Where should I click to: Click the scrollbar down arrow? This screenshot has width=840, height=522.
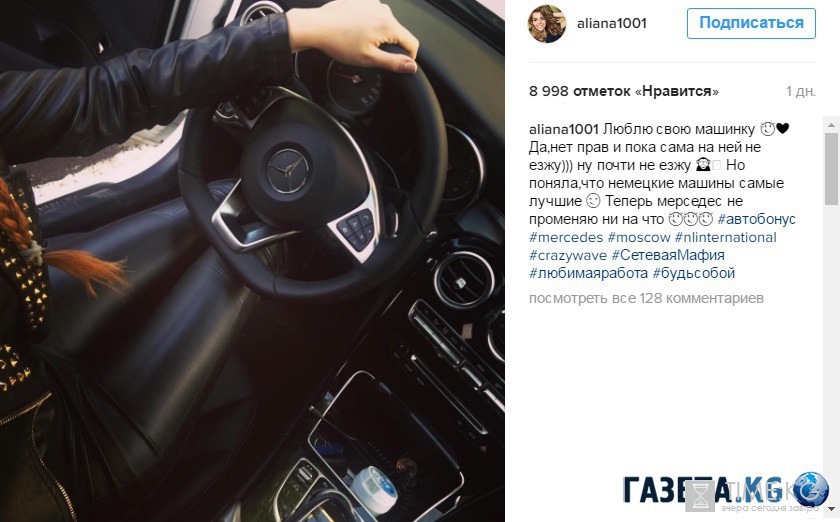[x=831, y=508]
